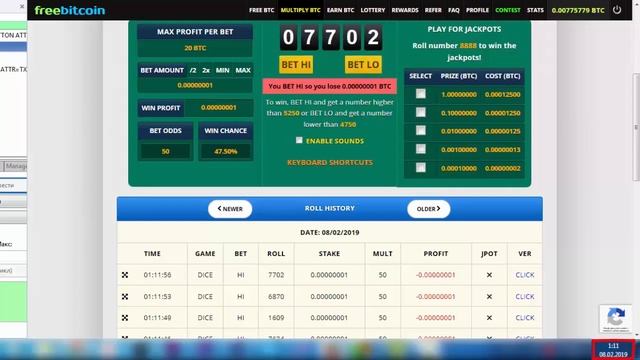Open the KEYBOARD SHORTCUTS link

tap(330, 162)
